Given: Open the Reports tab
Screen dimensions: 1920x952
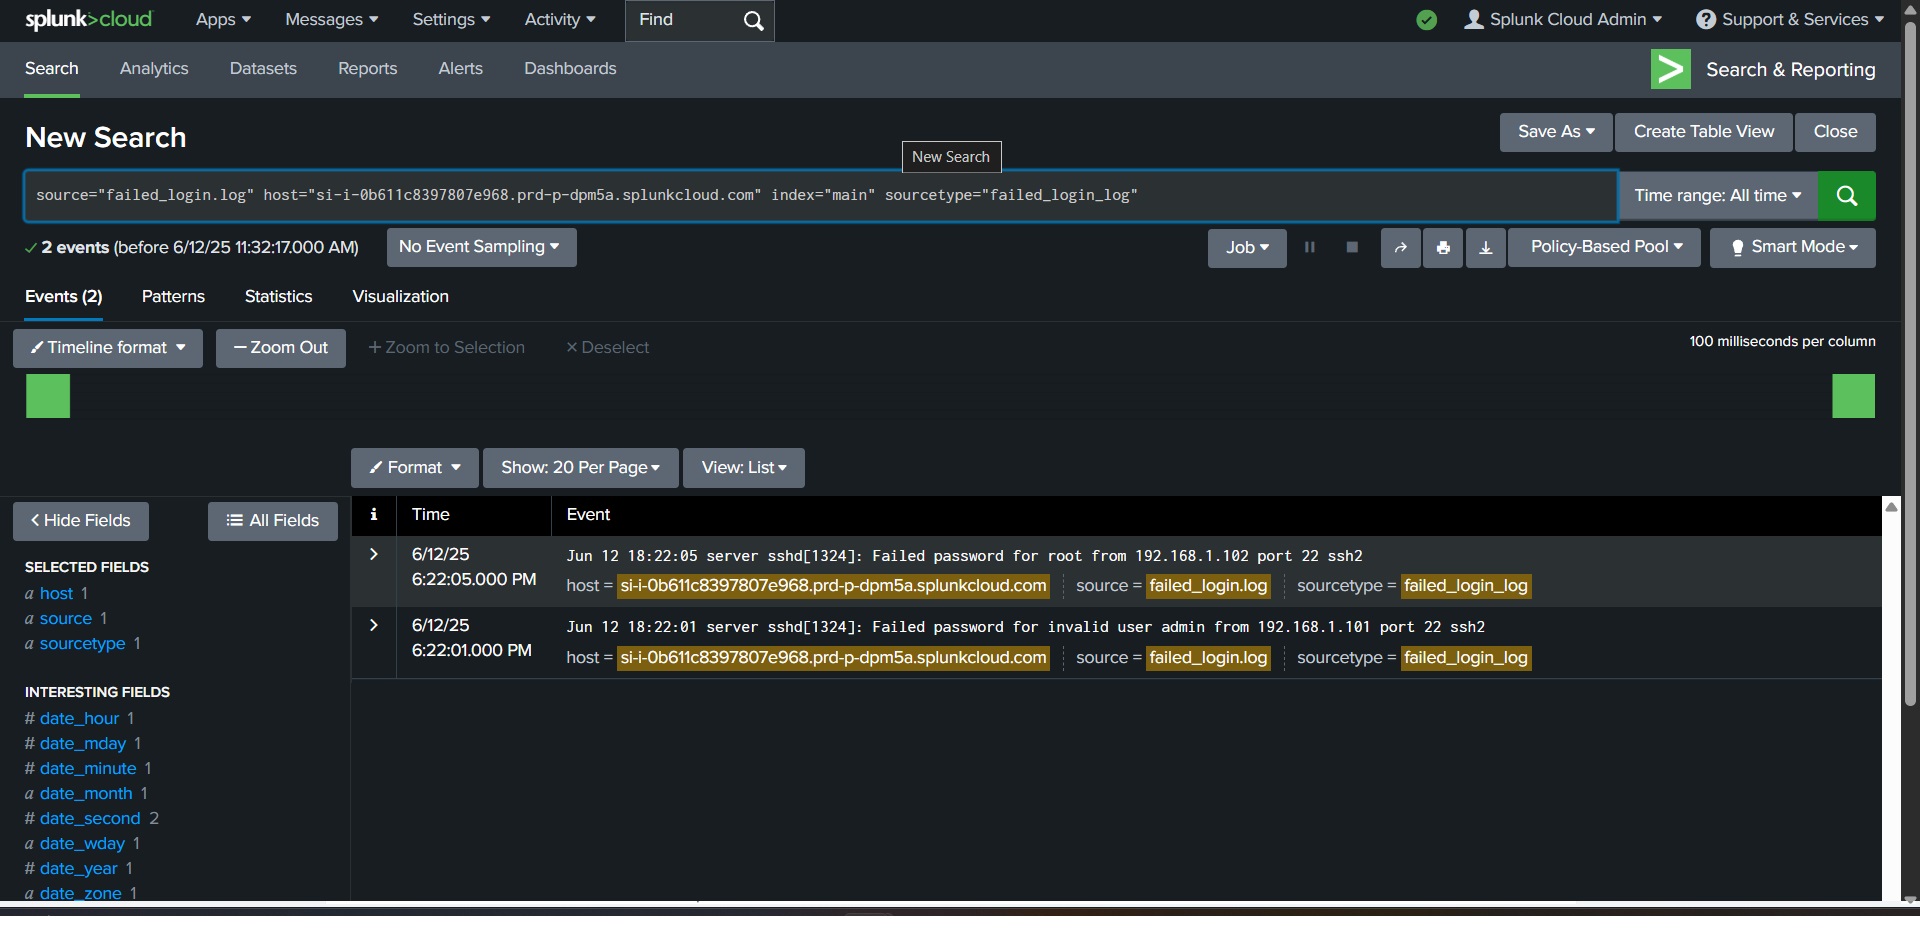Looking at the screenshot, I should click(368, 69).
